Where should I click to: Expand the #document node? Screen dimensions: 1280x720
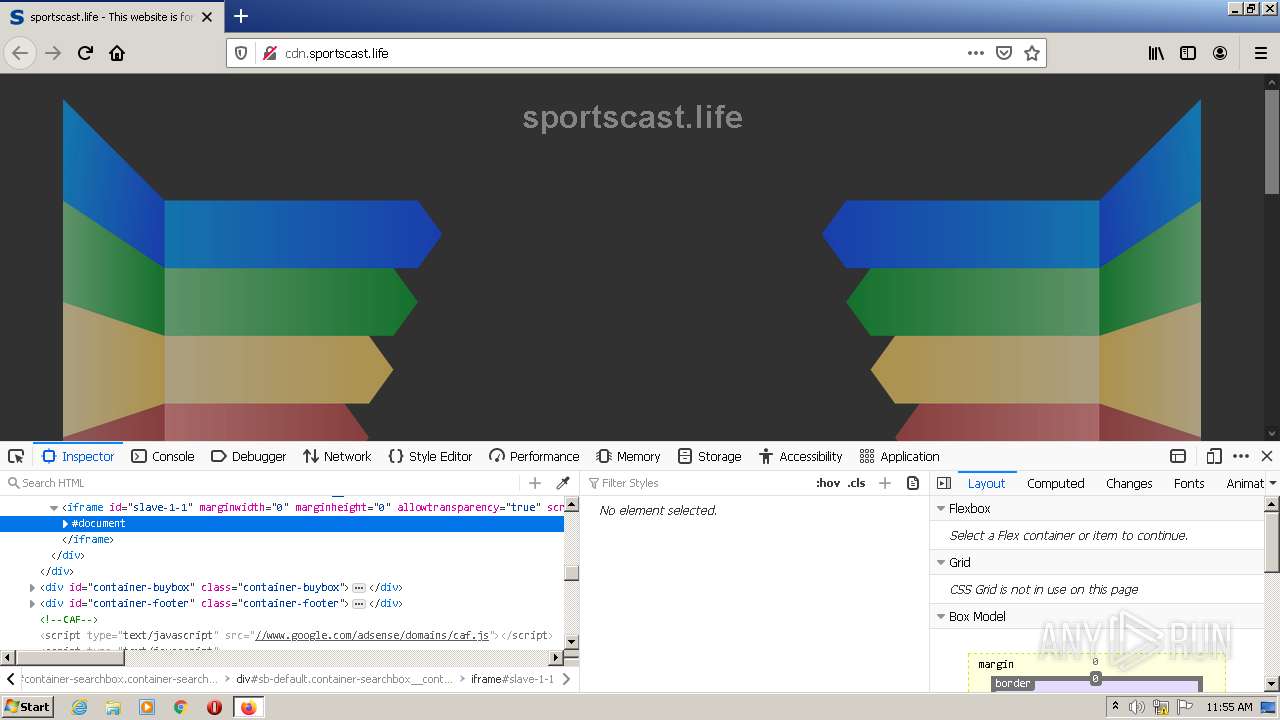66,524
